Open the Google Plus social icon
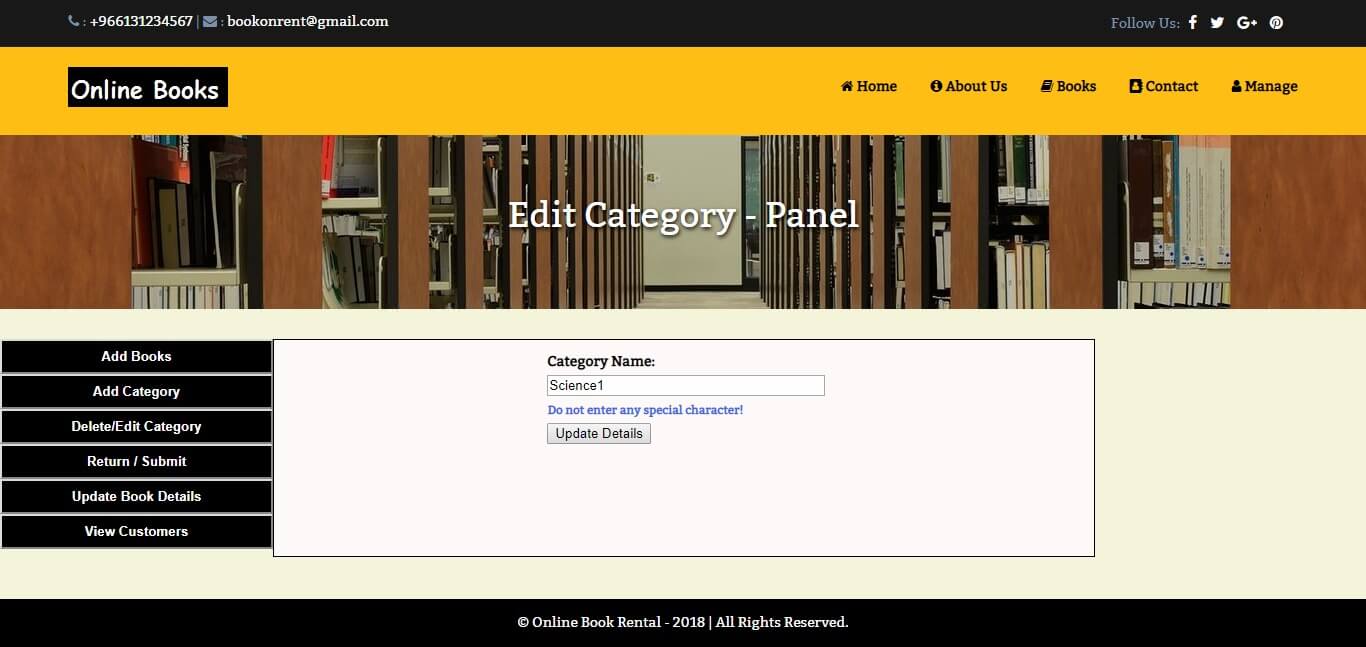This screenshot has width=1366, height=647. pyautogui.click(x=1247, y=22)
